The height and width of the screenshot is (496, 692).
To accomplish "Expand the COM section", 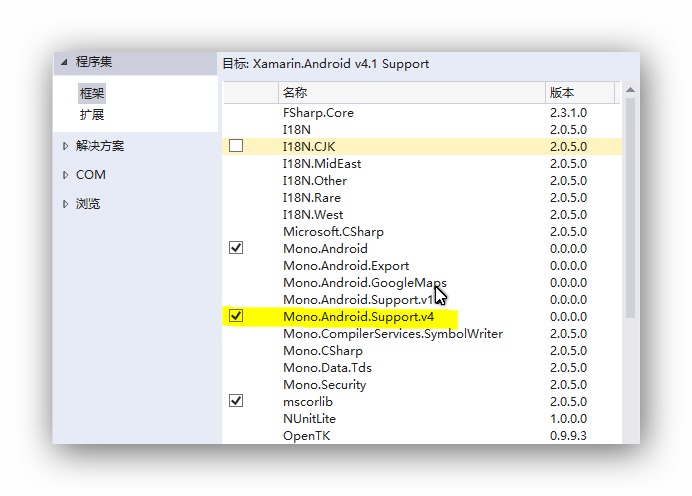I will click(65, 175).
